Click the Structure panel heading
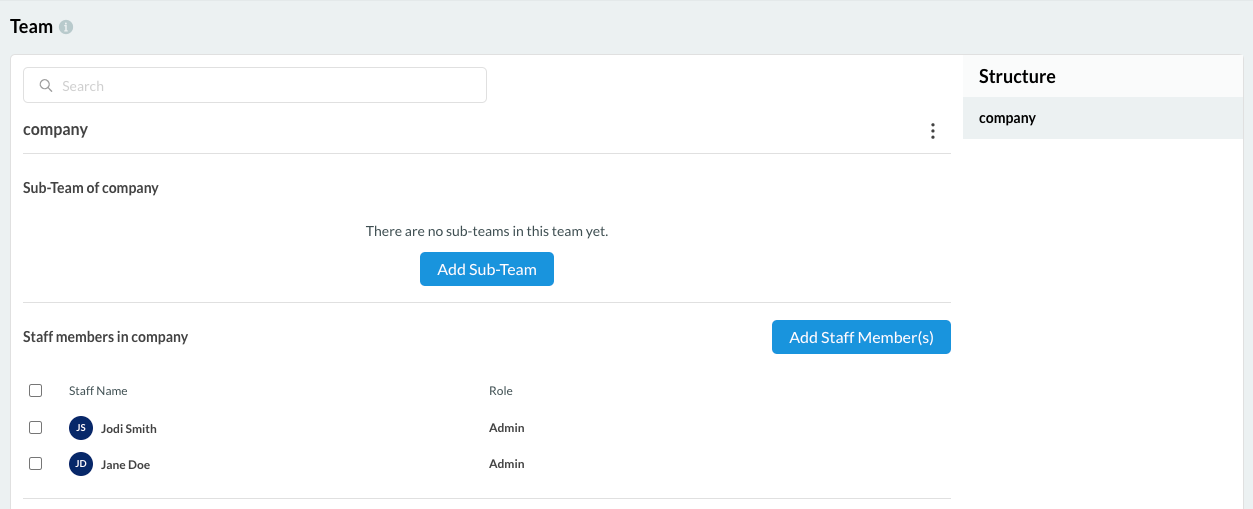Viewport: 1253px width, 509px height. pos(1017,77)
